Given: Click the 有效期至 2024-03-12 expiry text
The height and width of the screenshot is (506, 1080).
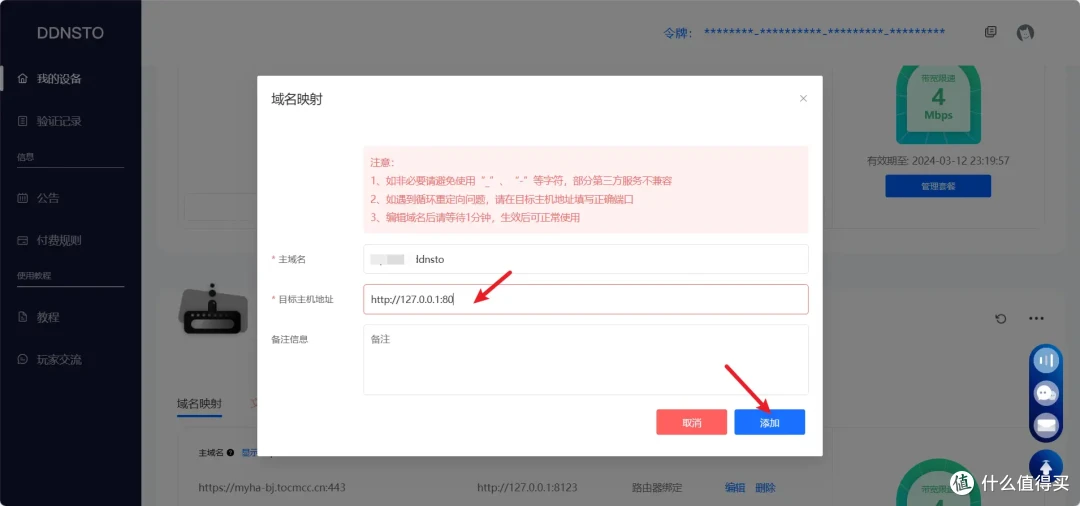Looking at the screenshot, I should pyautogui.click(x=937, y=160).
